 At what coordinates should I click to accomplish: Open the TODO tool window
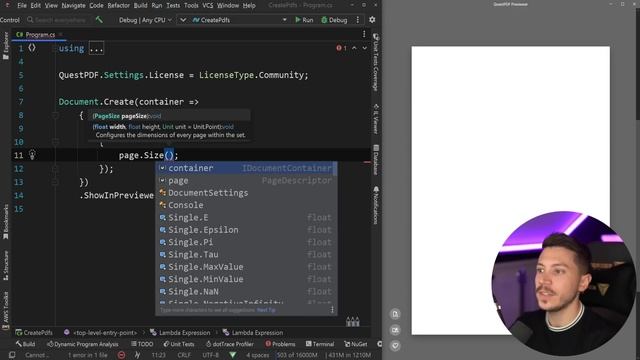(x=142, y=344)
